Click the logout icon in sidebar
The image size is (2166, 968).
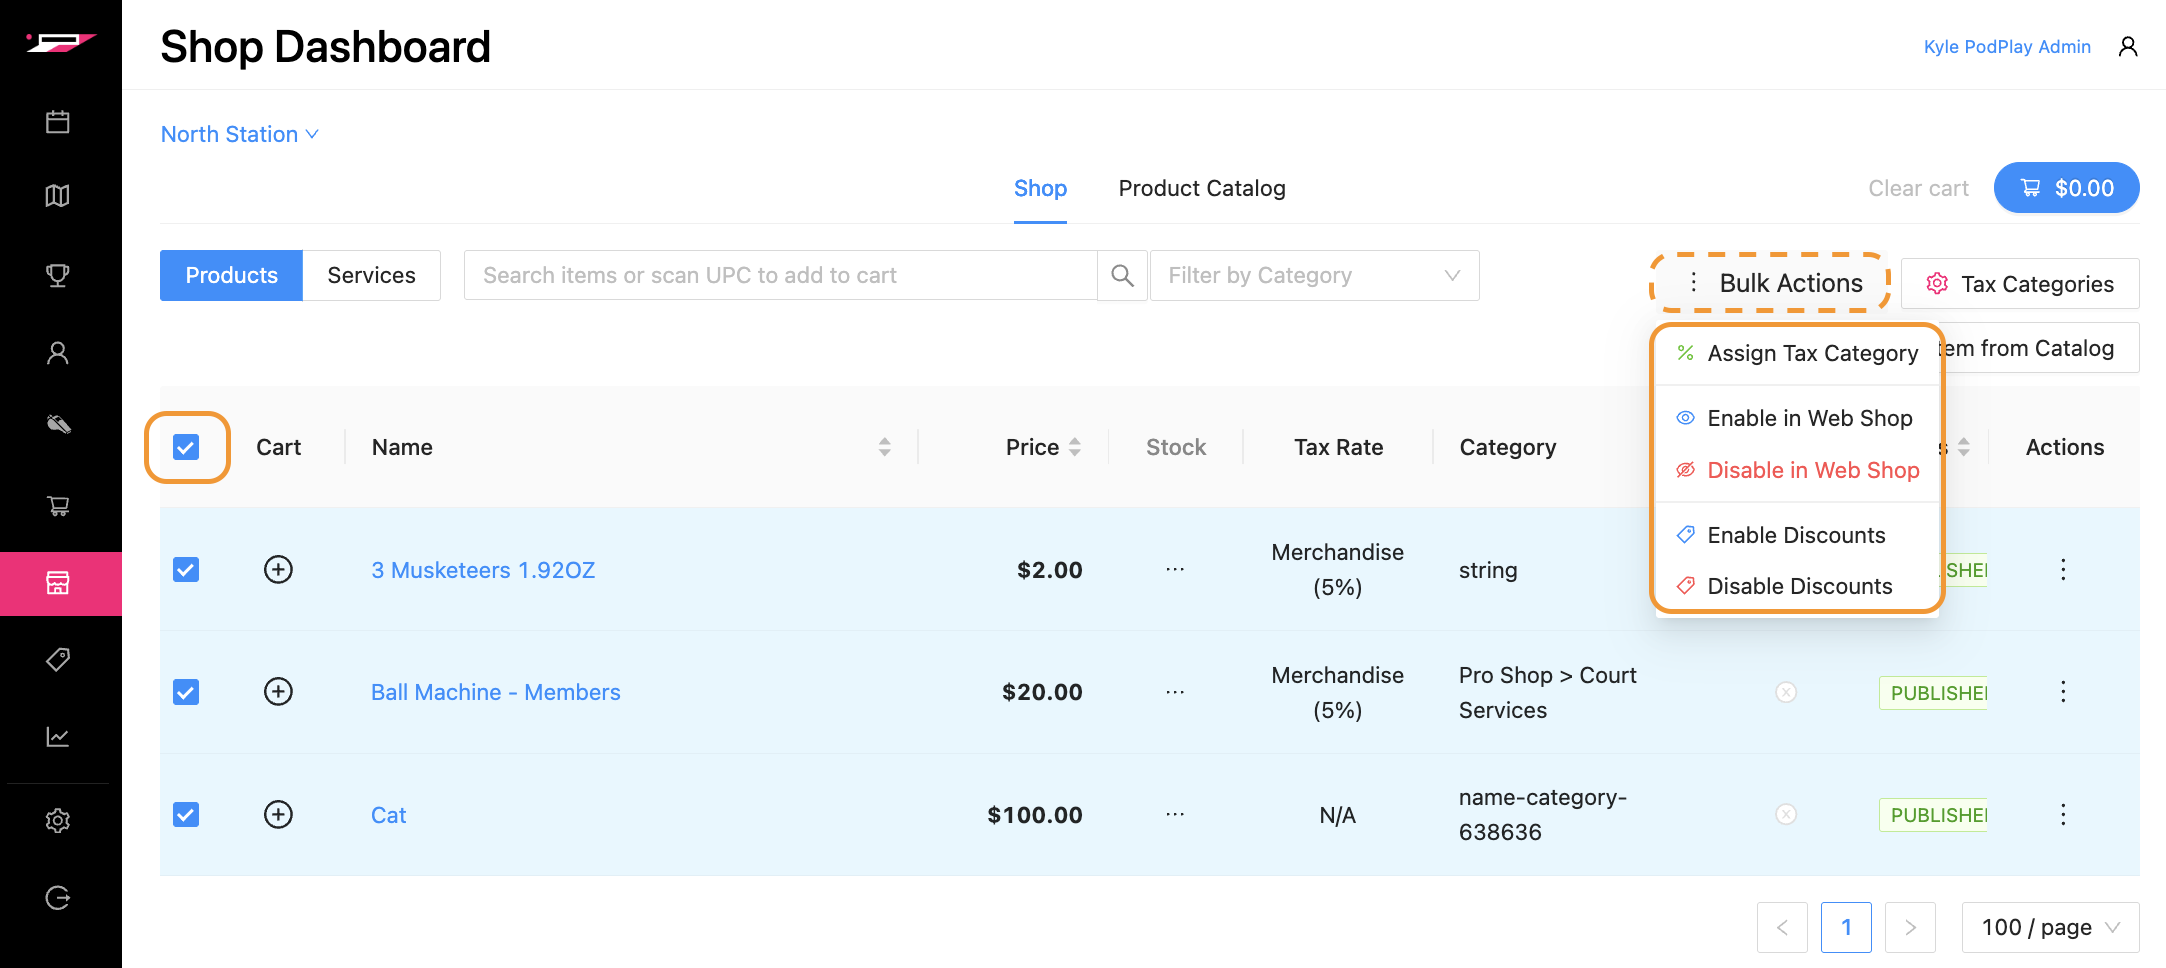58,898
